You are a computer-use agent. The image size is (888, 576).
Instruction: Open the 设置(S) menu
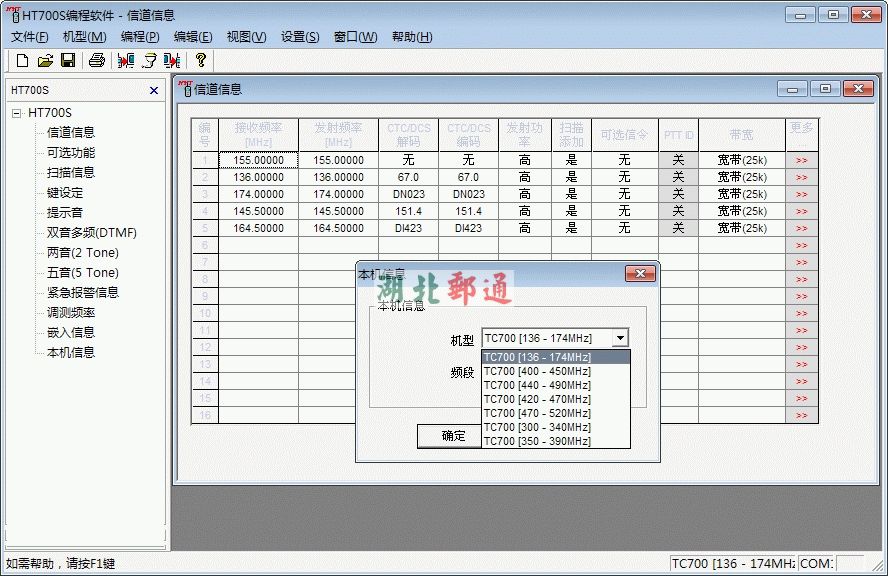300,37
